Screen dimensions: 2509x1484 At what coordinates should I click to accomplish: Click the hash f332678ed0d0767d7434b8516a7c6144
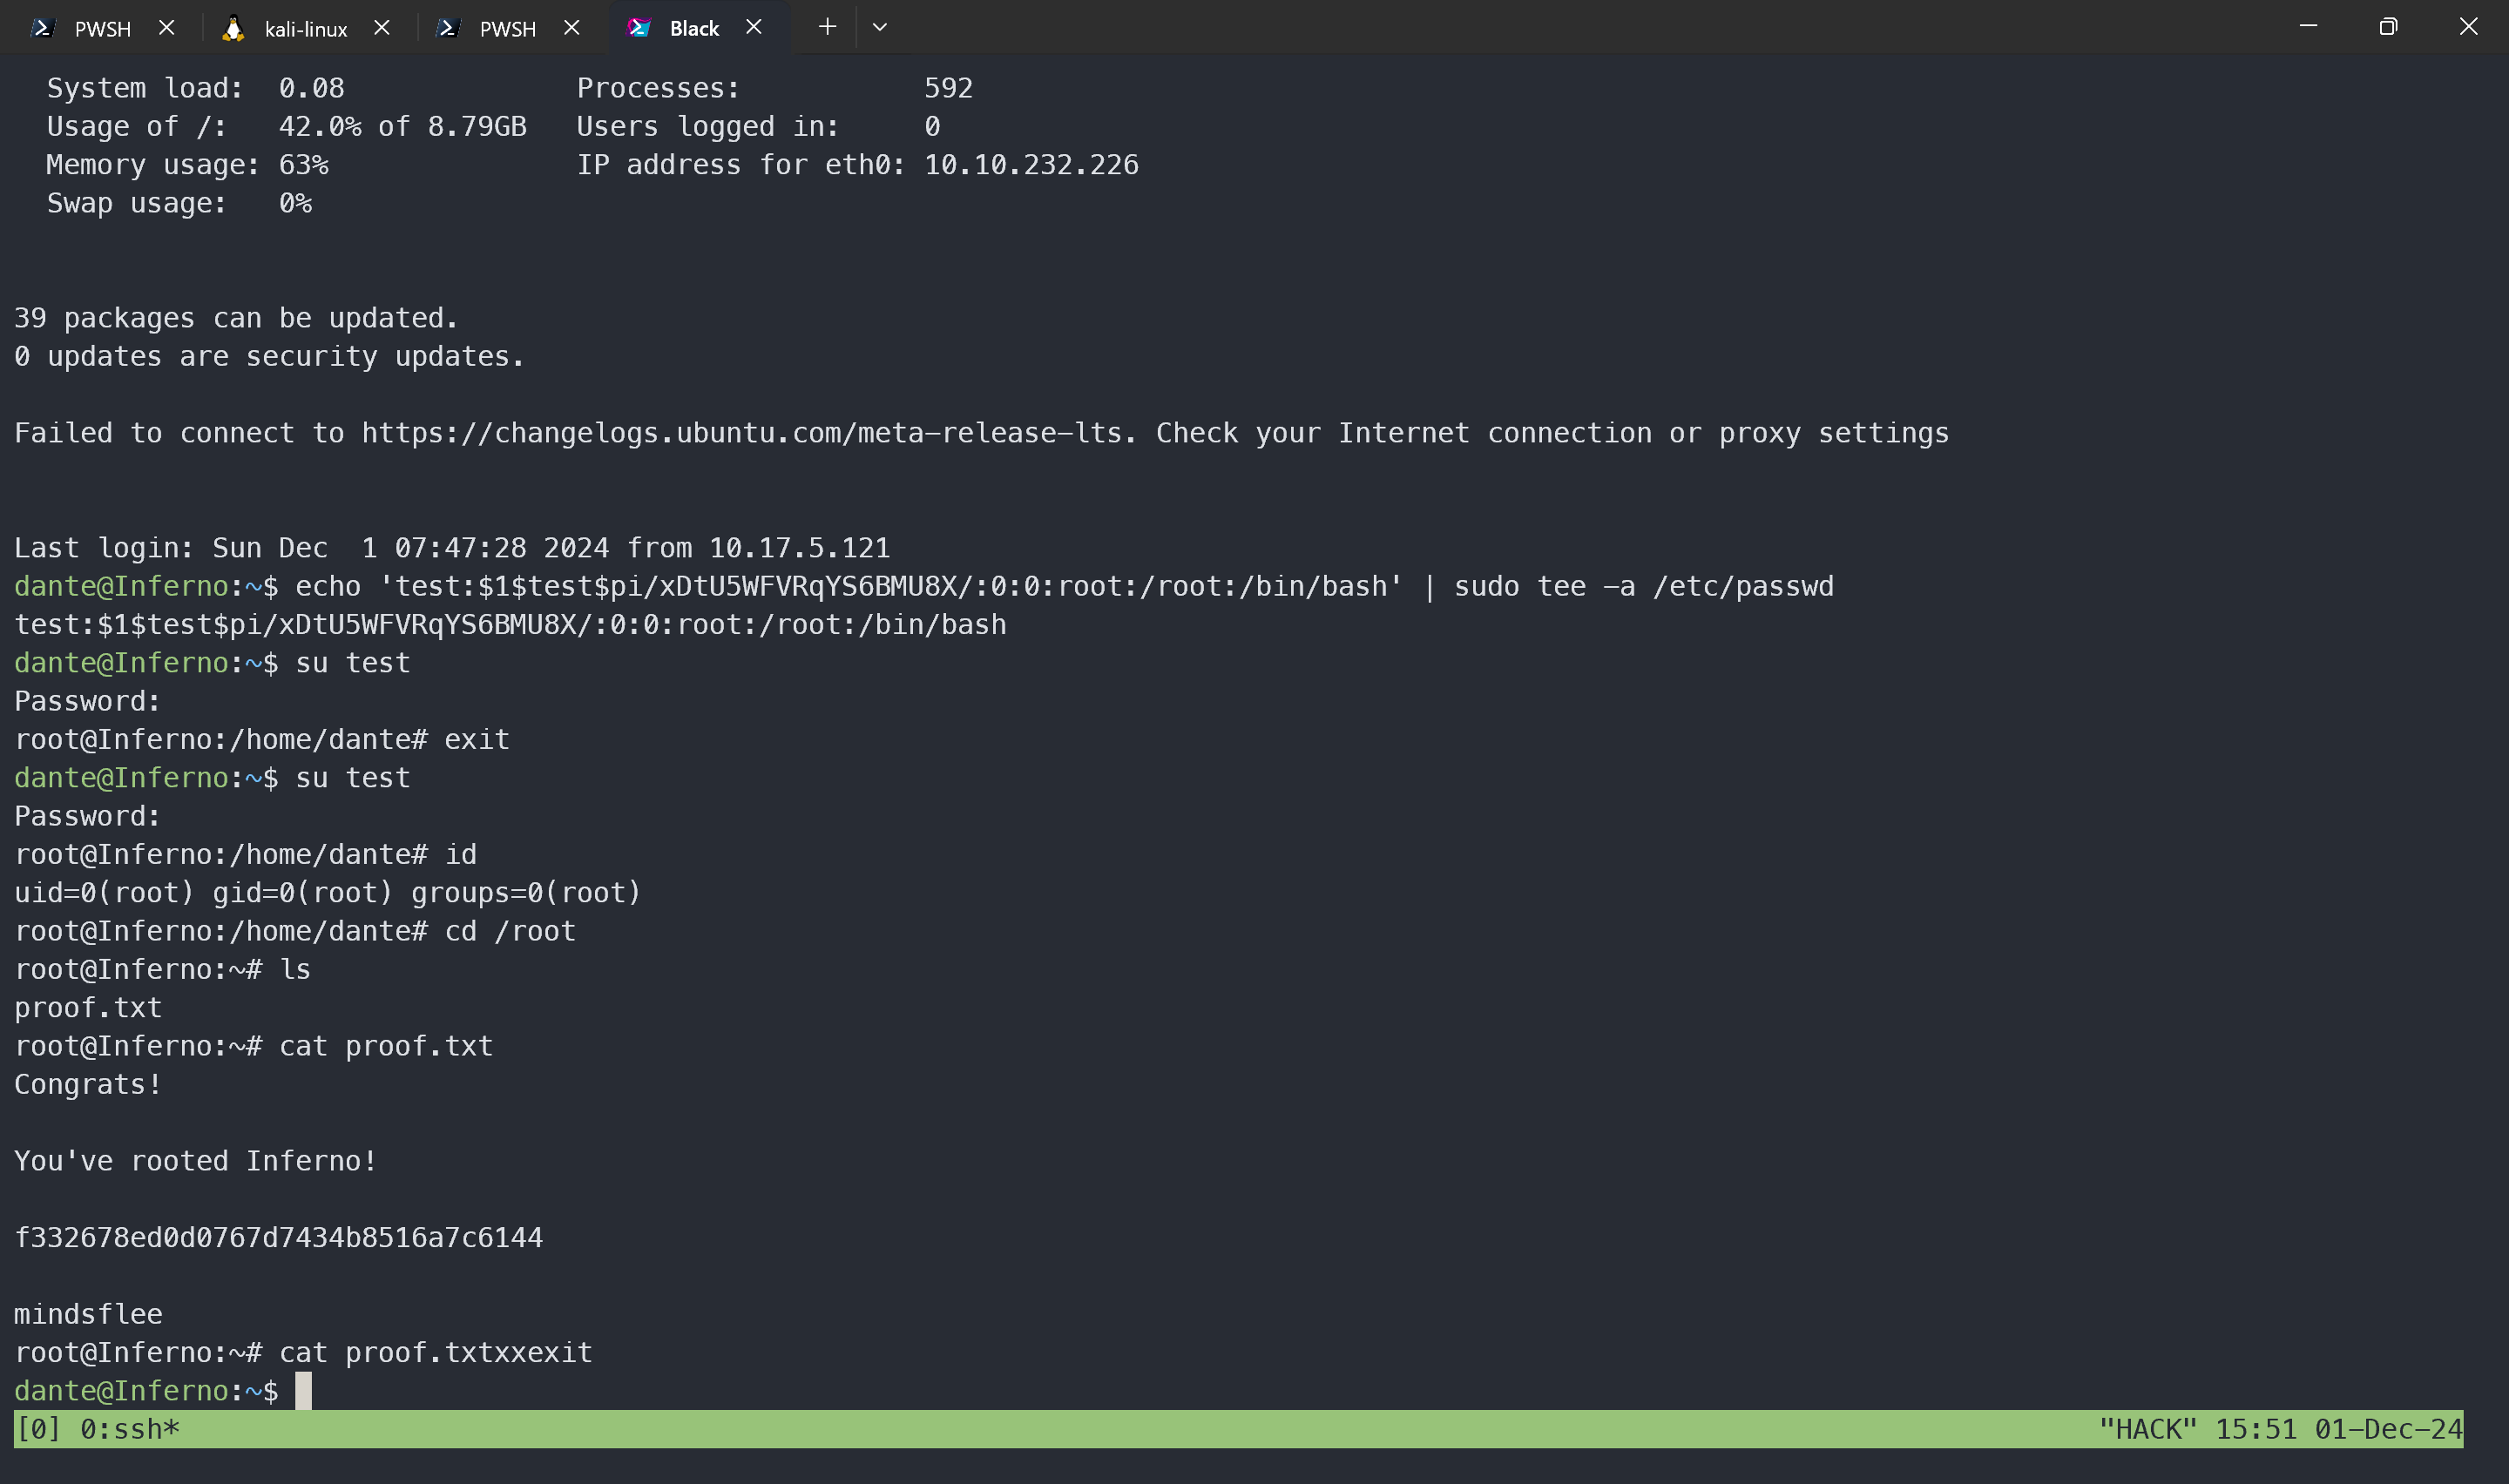coord(279,1238)
